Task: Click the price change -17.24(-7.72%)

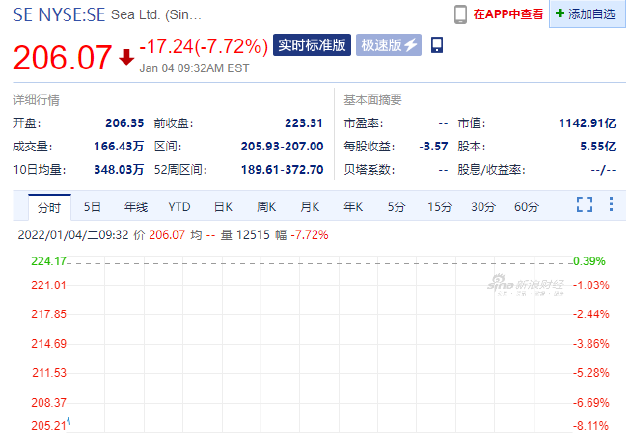Action: tap(203, 47)
